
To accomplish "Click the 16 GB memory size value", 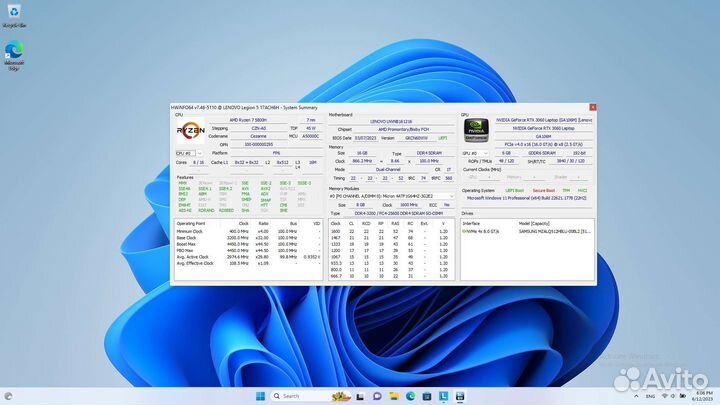I will 362,153.
